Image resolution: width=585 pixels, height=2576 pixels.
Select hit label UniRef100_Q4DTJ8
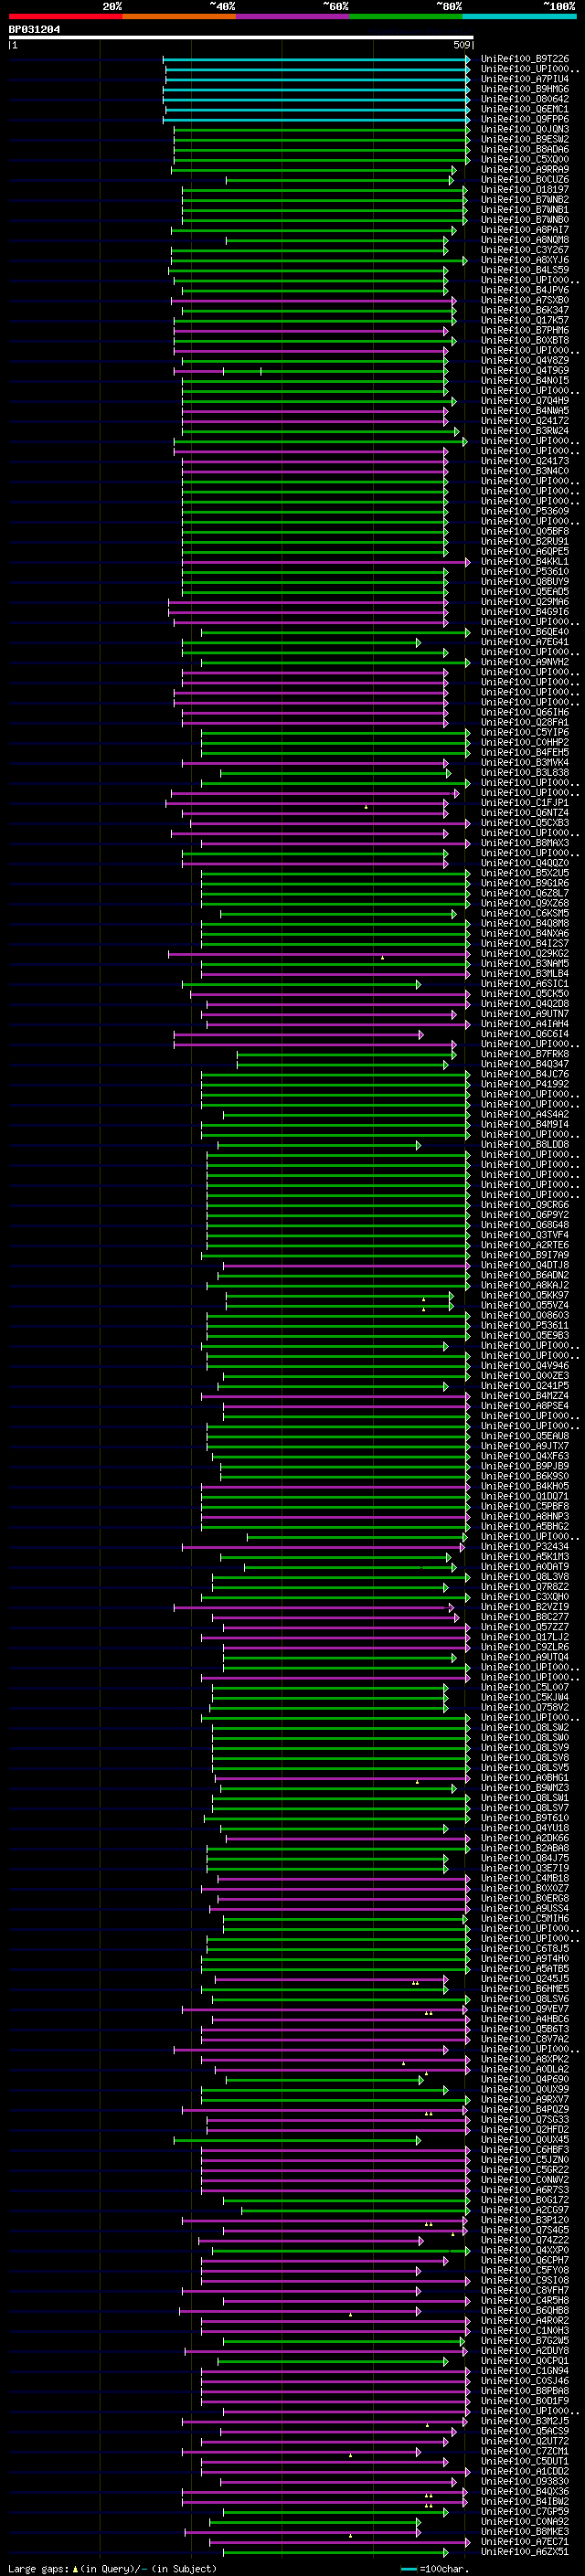(x=525, y=1265)
